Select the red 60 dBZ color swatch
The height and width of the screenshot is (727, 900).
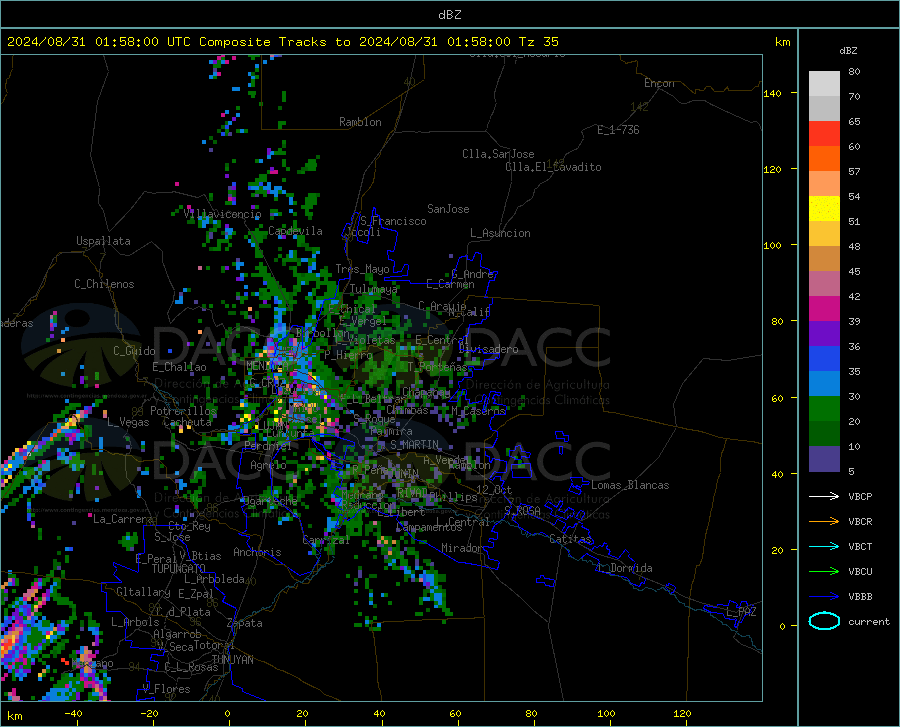tap(824, 134)
